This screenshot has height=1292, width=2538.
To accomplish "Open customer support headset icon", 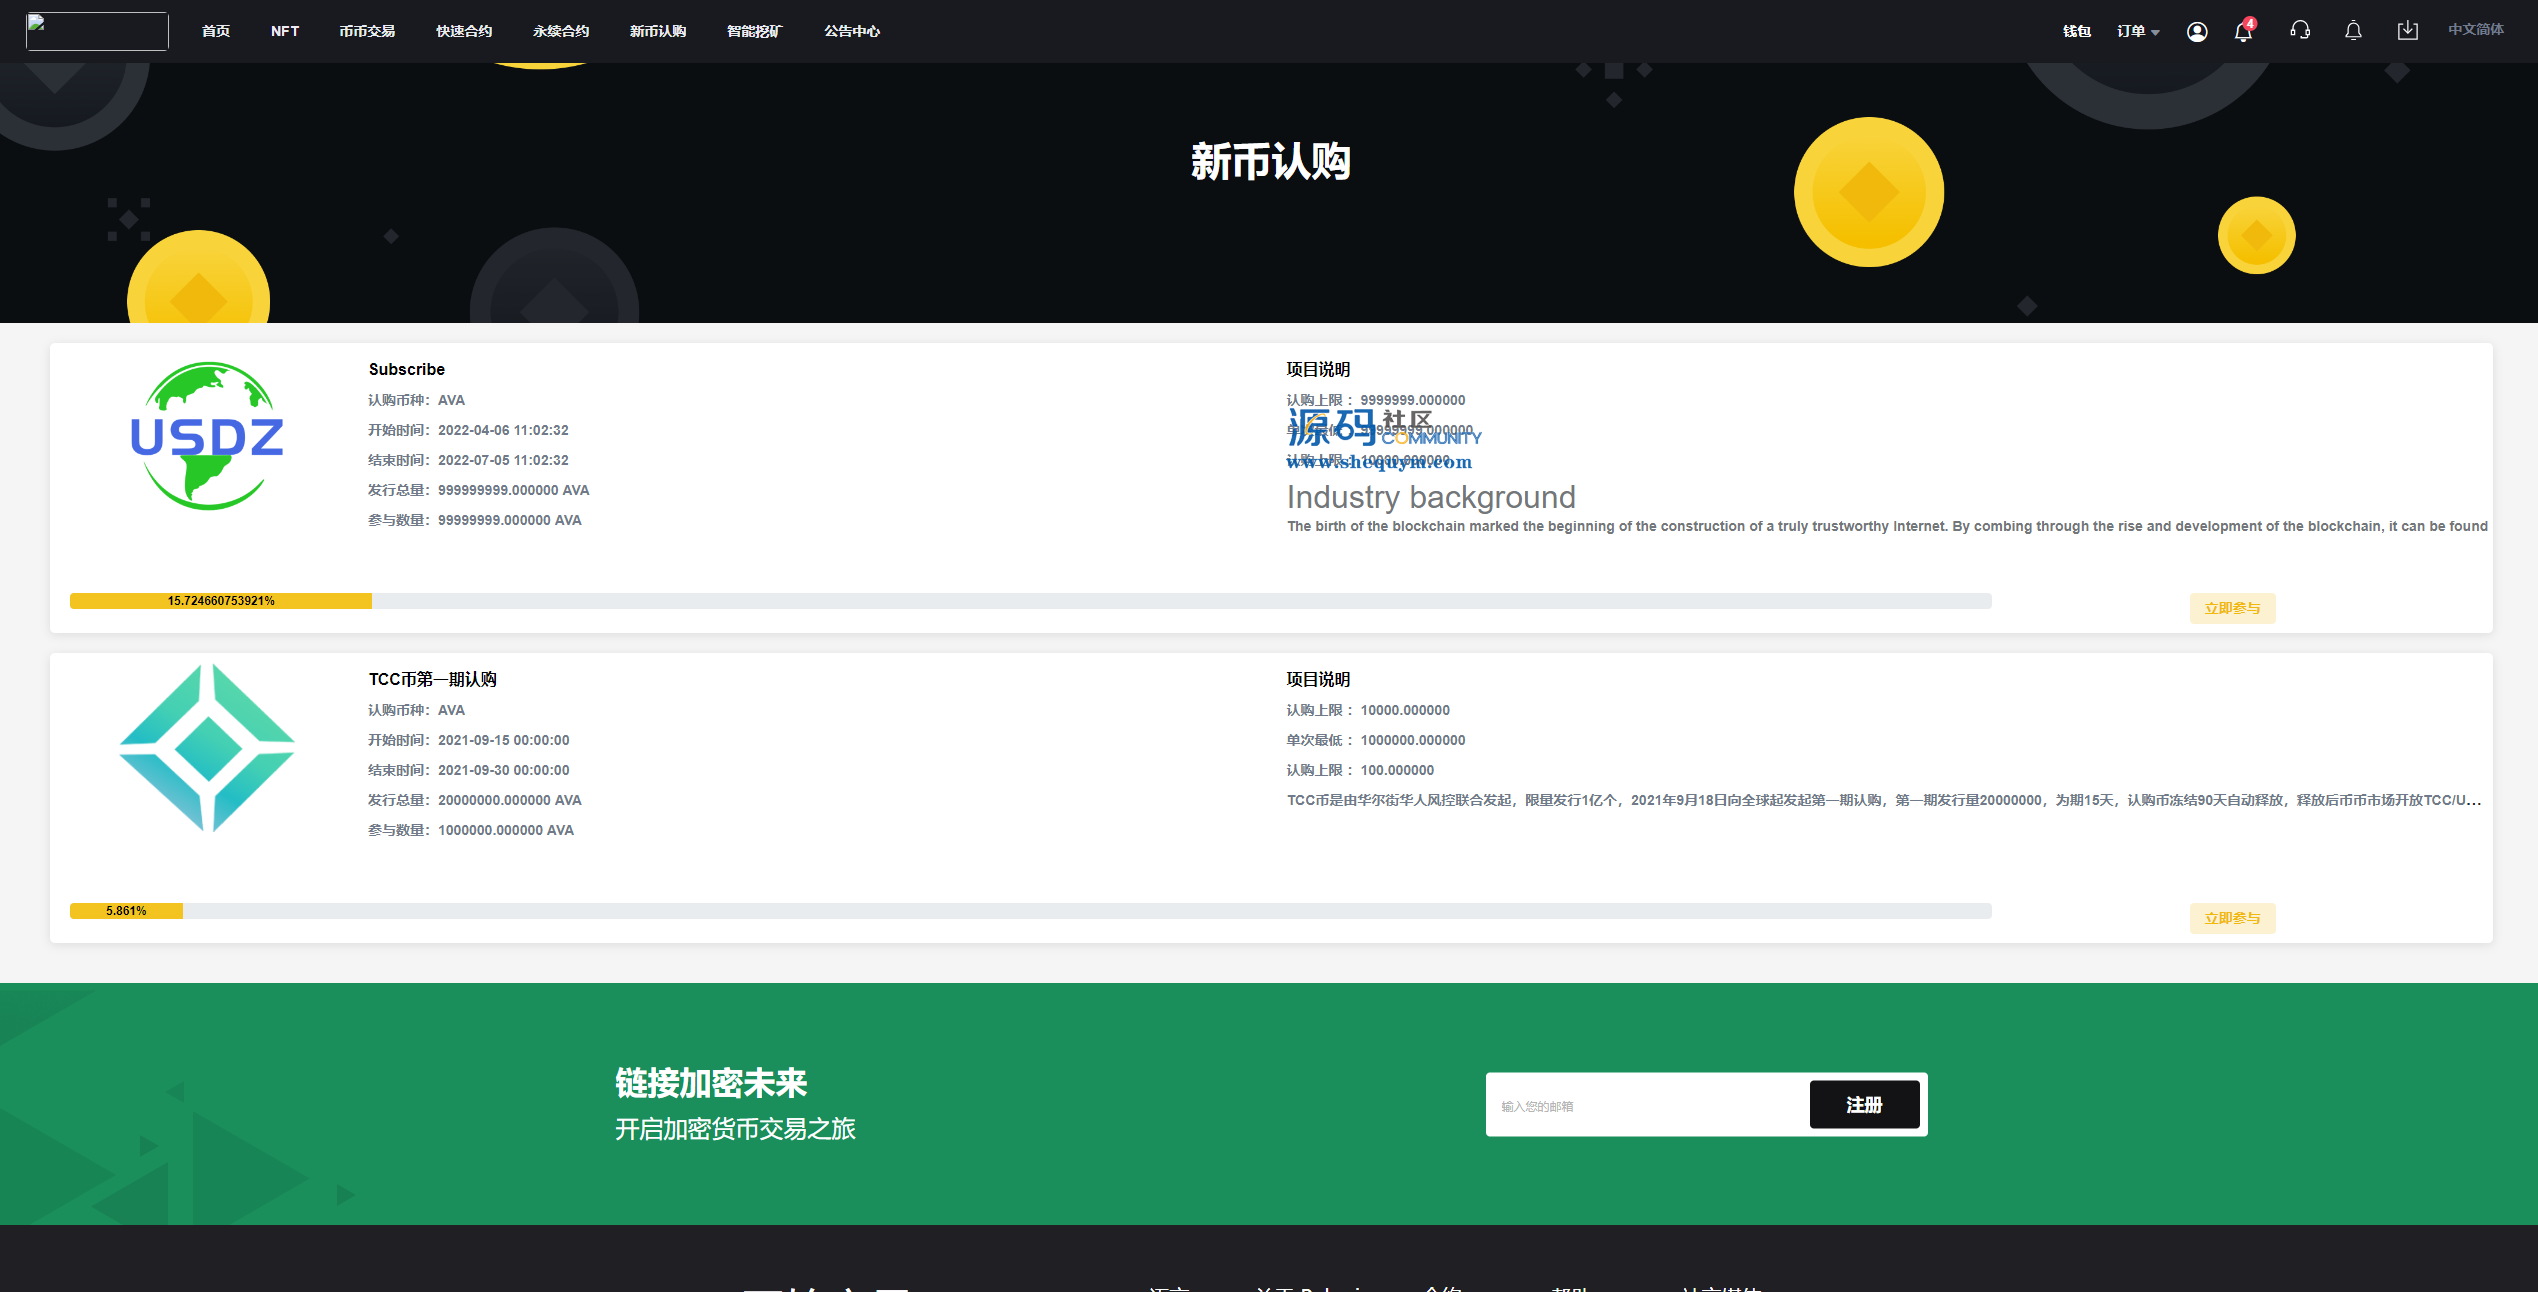I will coord(2300,31).
